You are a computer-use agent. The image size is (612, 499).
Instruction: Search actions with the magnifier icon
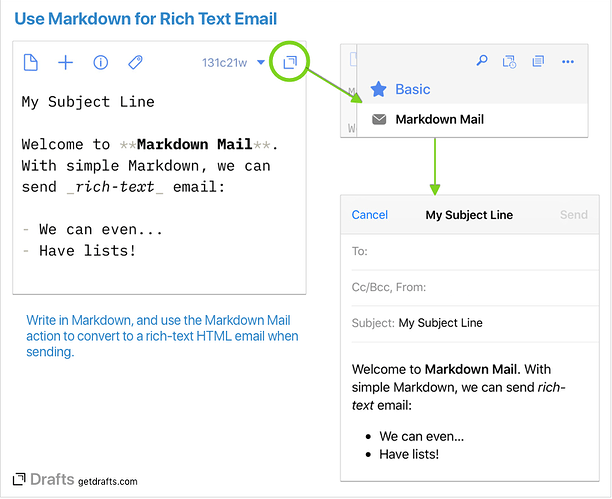[x=482, y=61]
